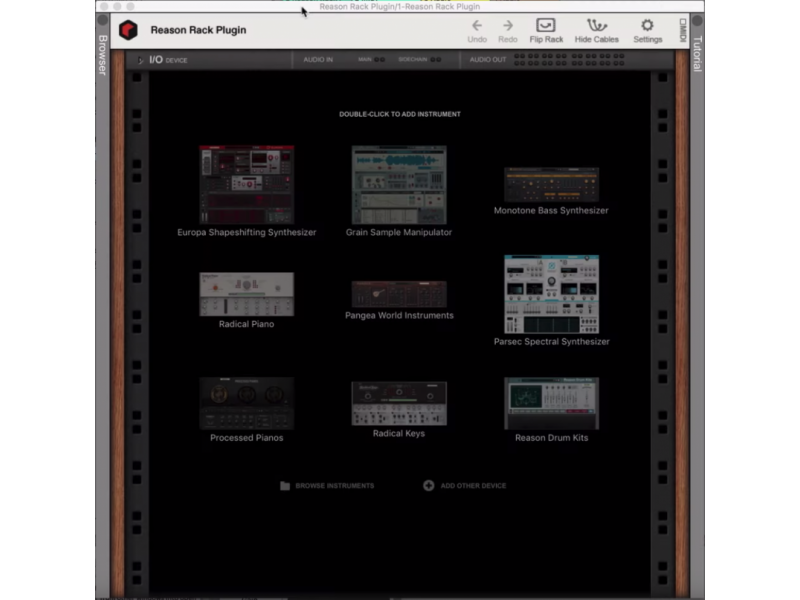
Task: Hide cables using Hide Cables icon
Action: (596, 25)
